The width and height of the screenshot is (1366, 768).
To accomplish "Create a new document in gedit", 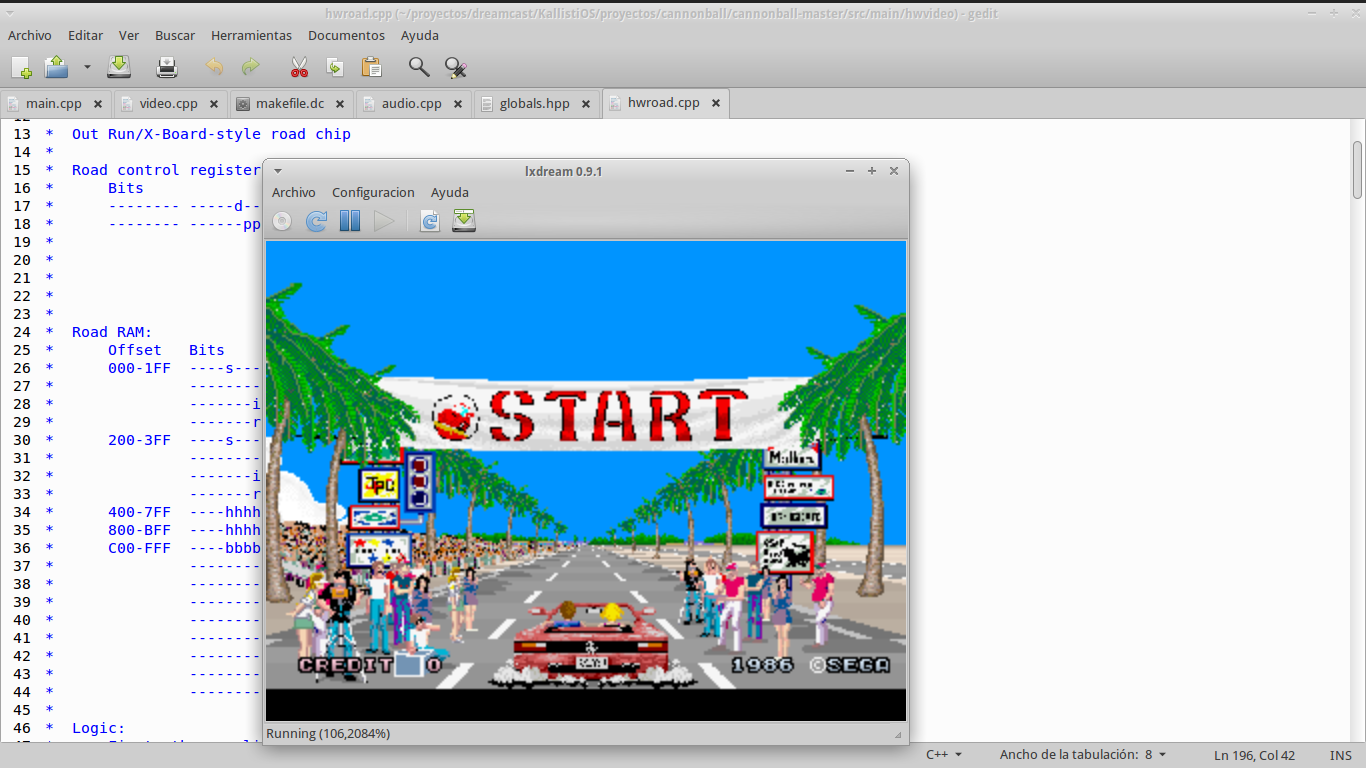I will pos(21,67).
